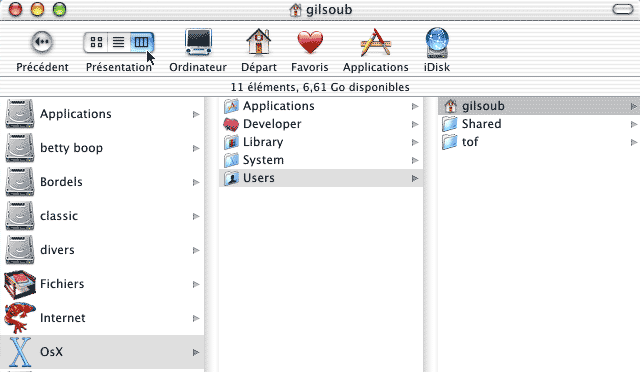Image resolution: width=640 pixels, height=372 pixels.
Task: Select the betty boop disk icon
Action: point(20,148)
